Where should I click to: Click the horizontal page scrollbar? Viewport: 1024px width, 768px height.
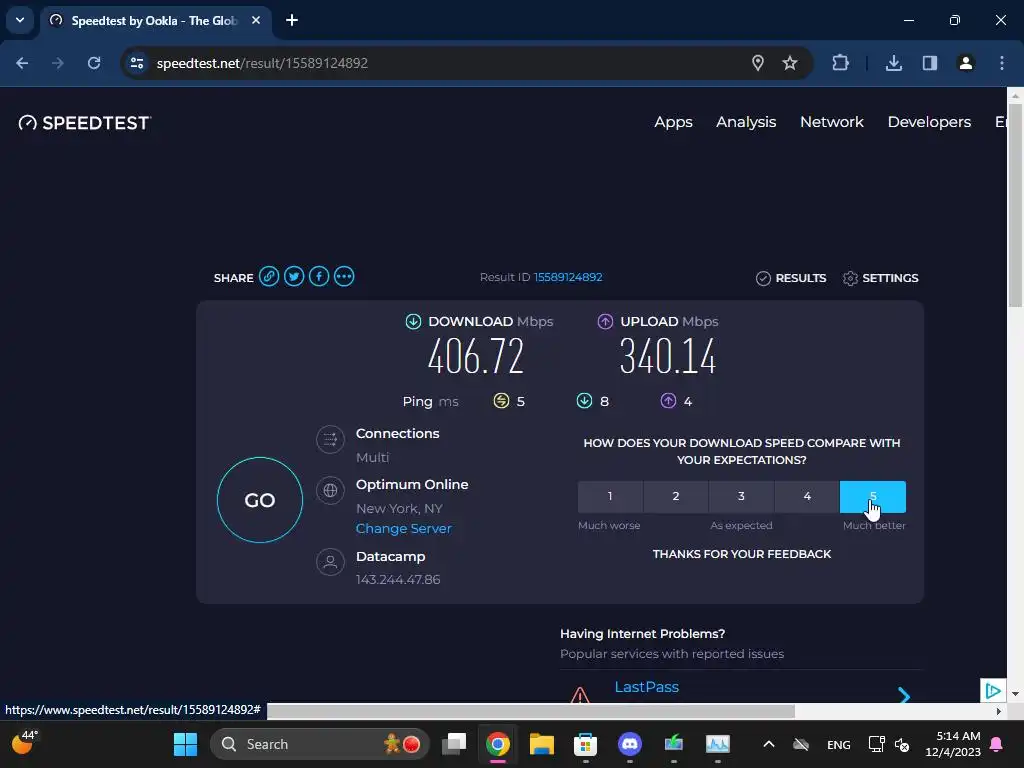click(x=530, y=711)
